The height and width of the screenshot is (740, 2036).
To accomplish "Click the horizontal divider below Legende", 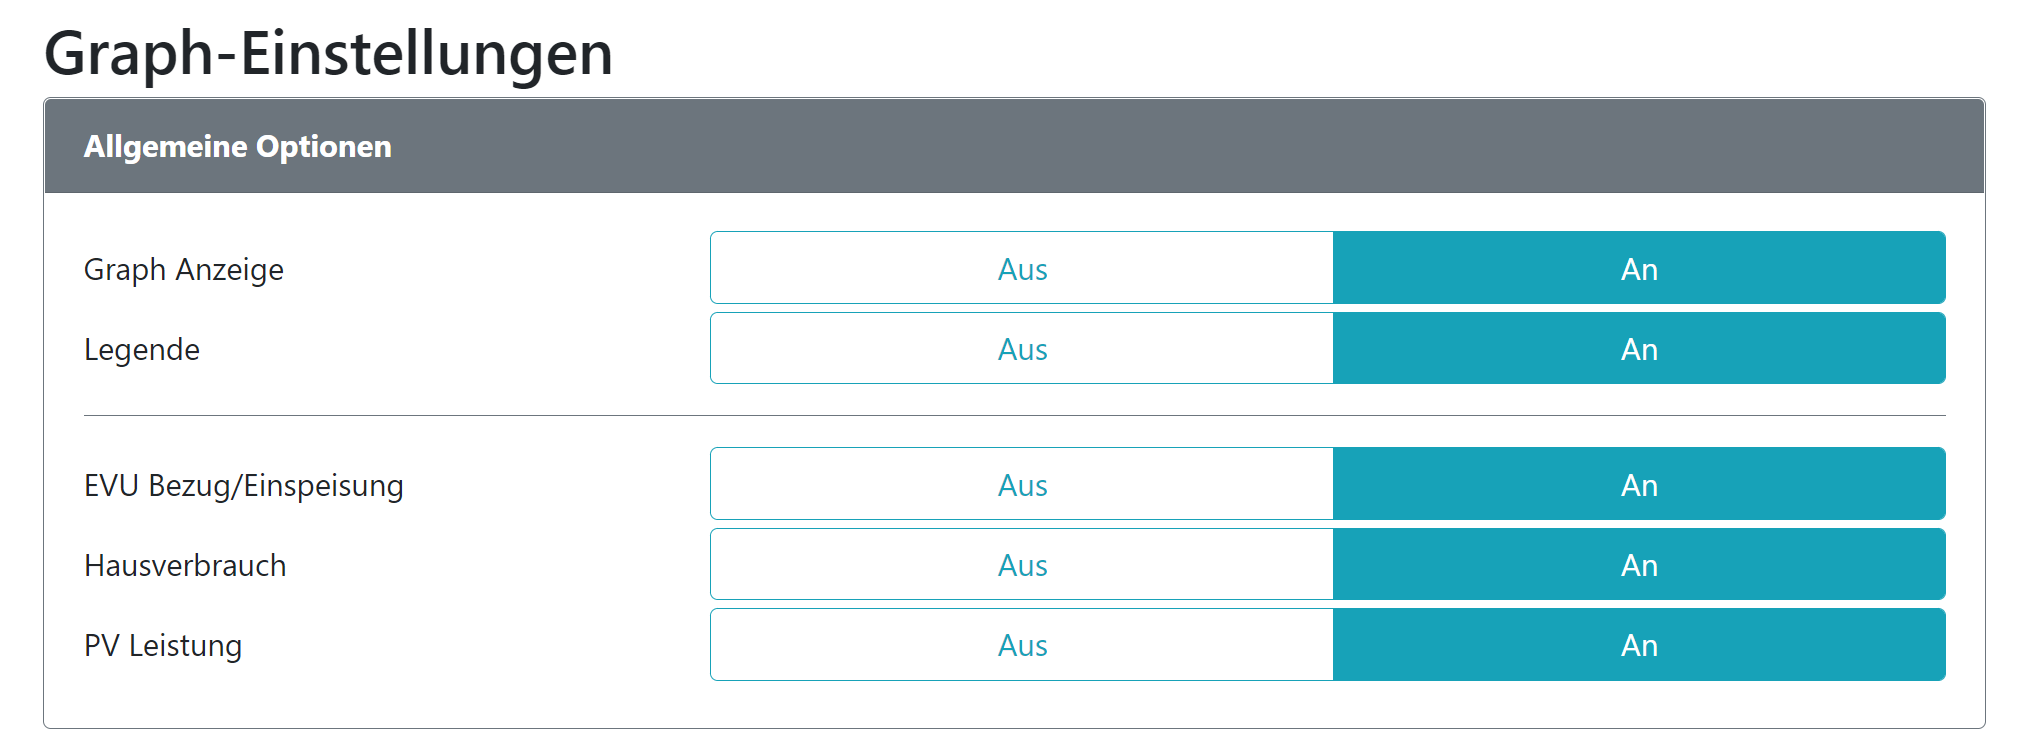I will point(1014,415).
